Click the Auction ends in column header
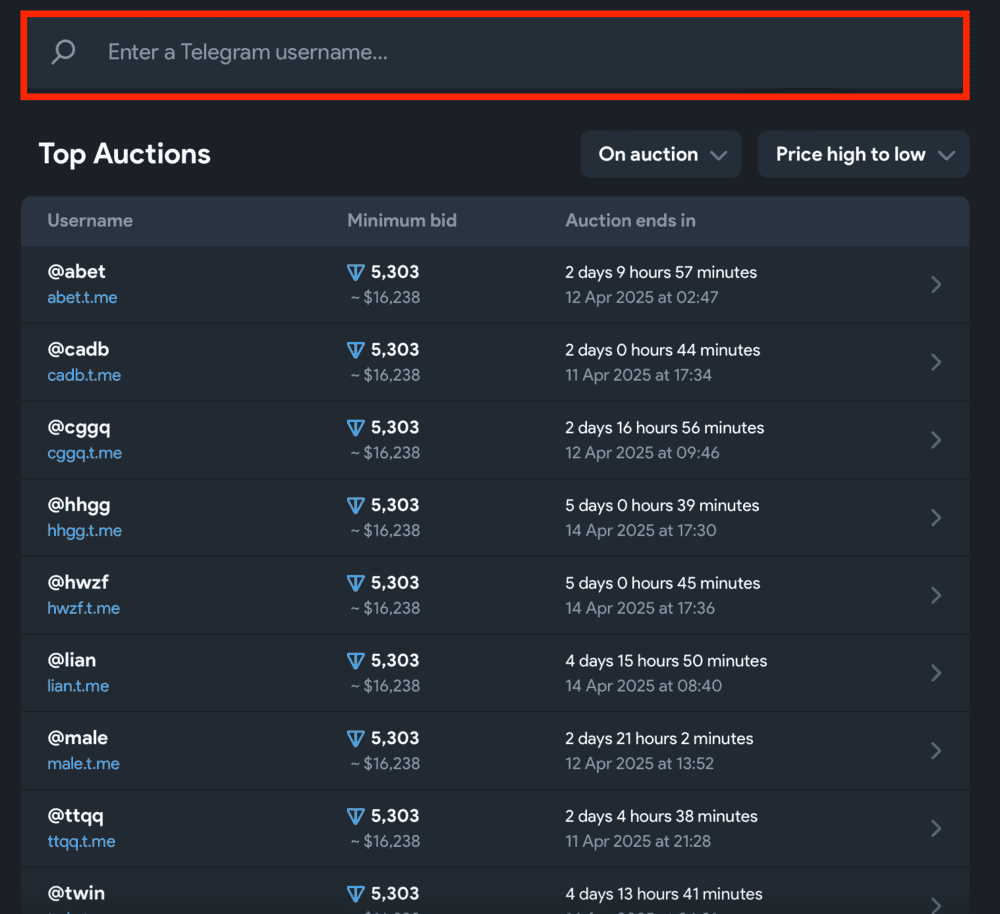Viewport: 1000px width, 914px height. coord(630,221)
